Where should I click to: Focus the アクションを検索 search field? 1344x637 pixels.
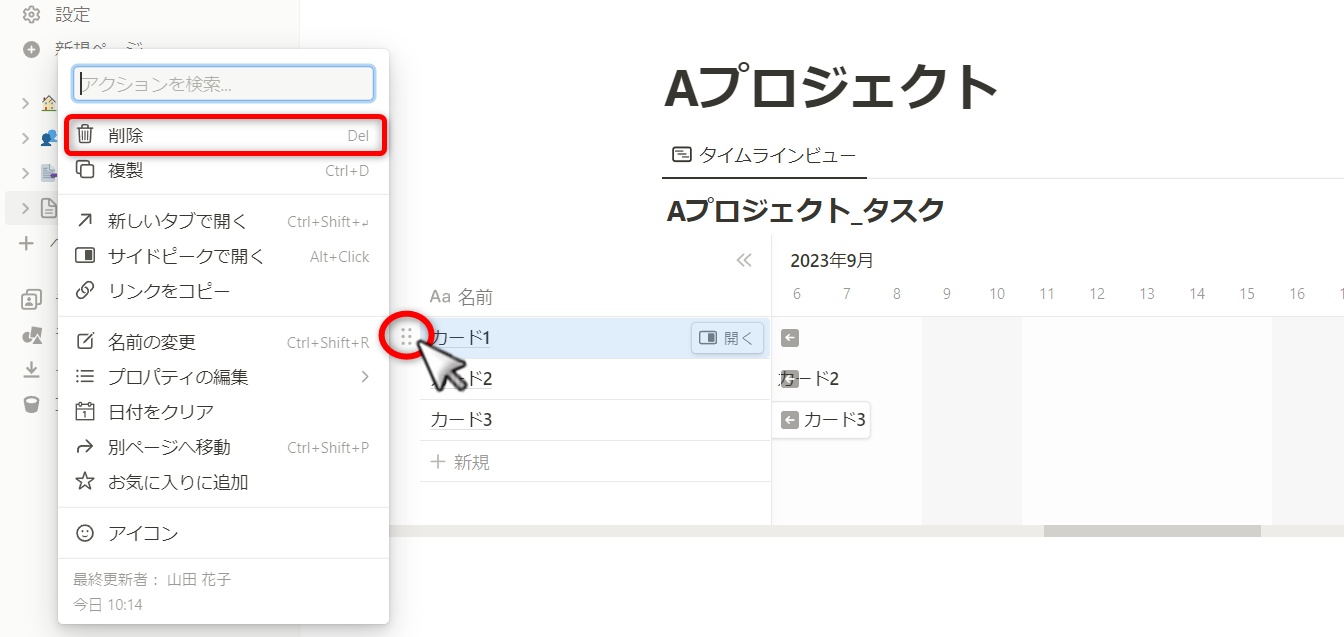coord(224,84)
